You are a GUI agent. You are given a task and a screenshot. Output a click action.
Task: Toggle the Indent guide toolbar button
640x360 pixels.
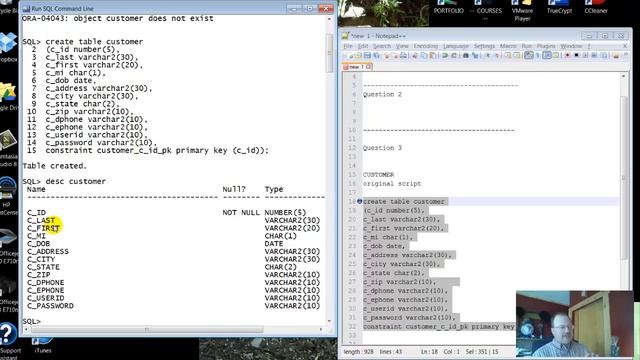[547, 55]
